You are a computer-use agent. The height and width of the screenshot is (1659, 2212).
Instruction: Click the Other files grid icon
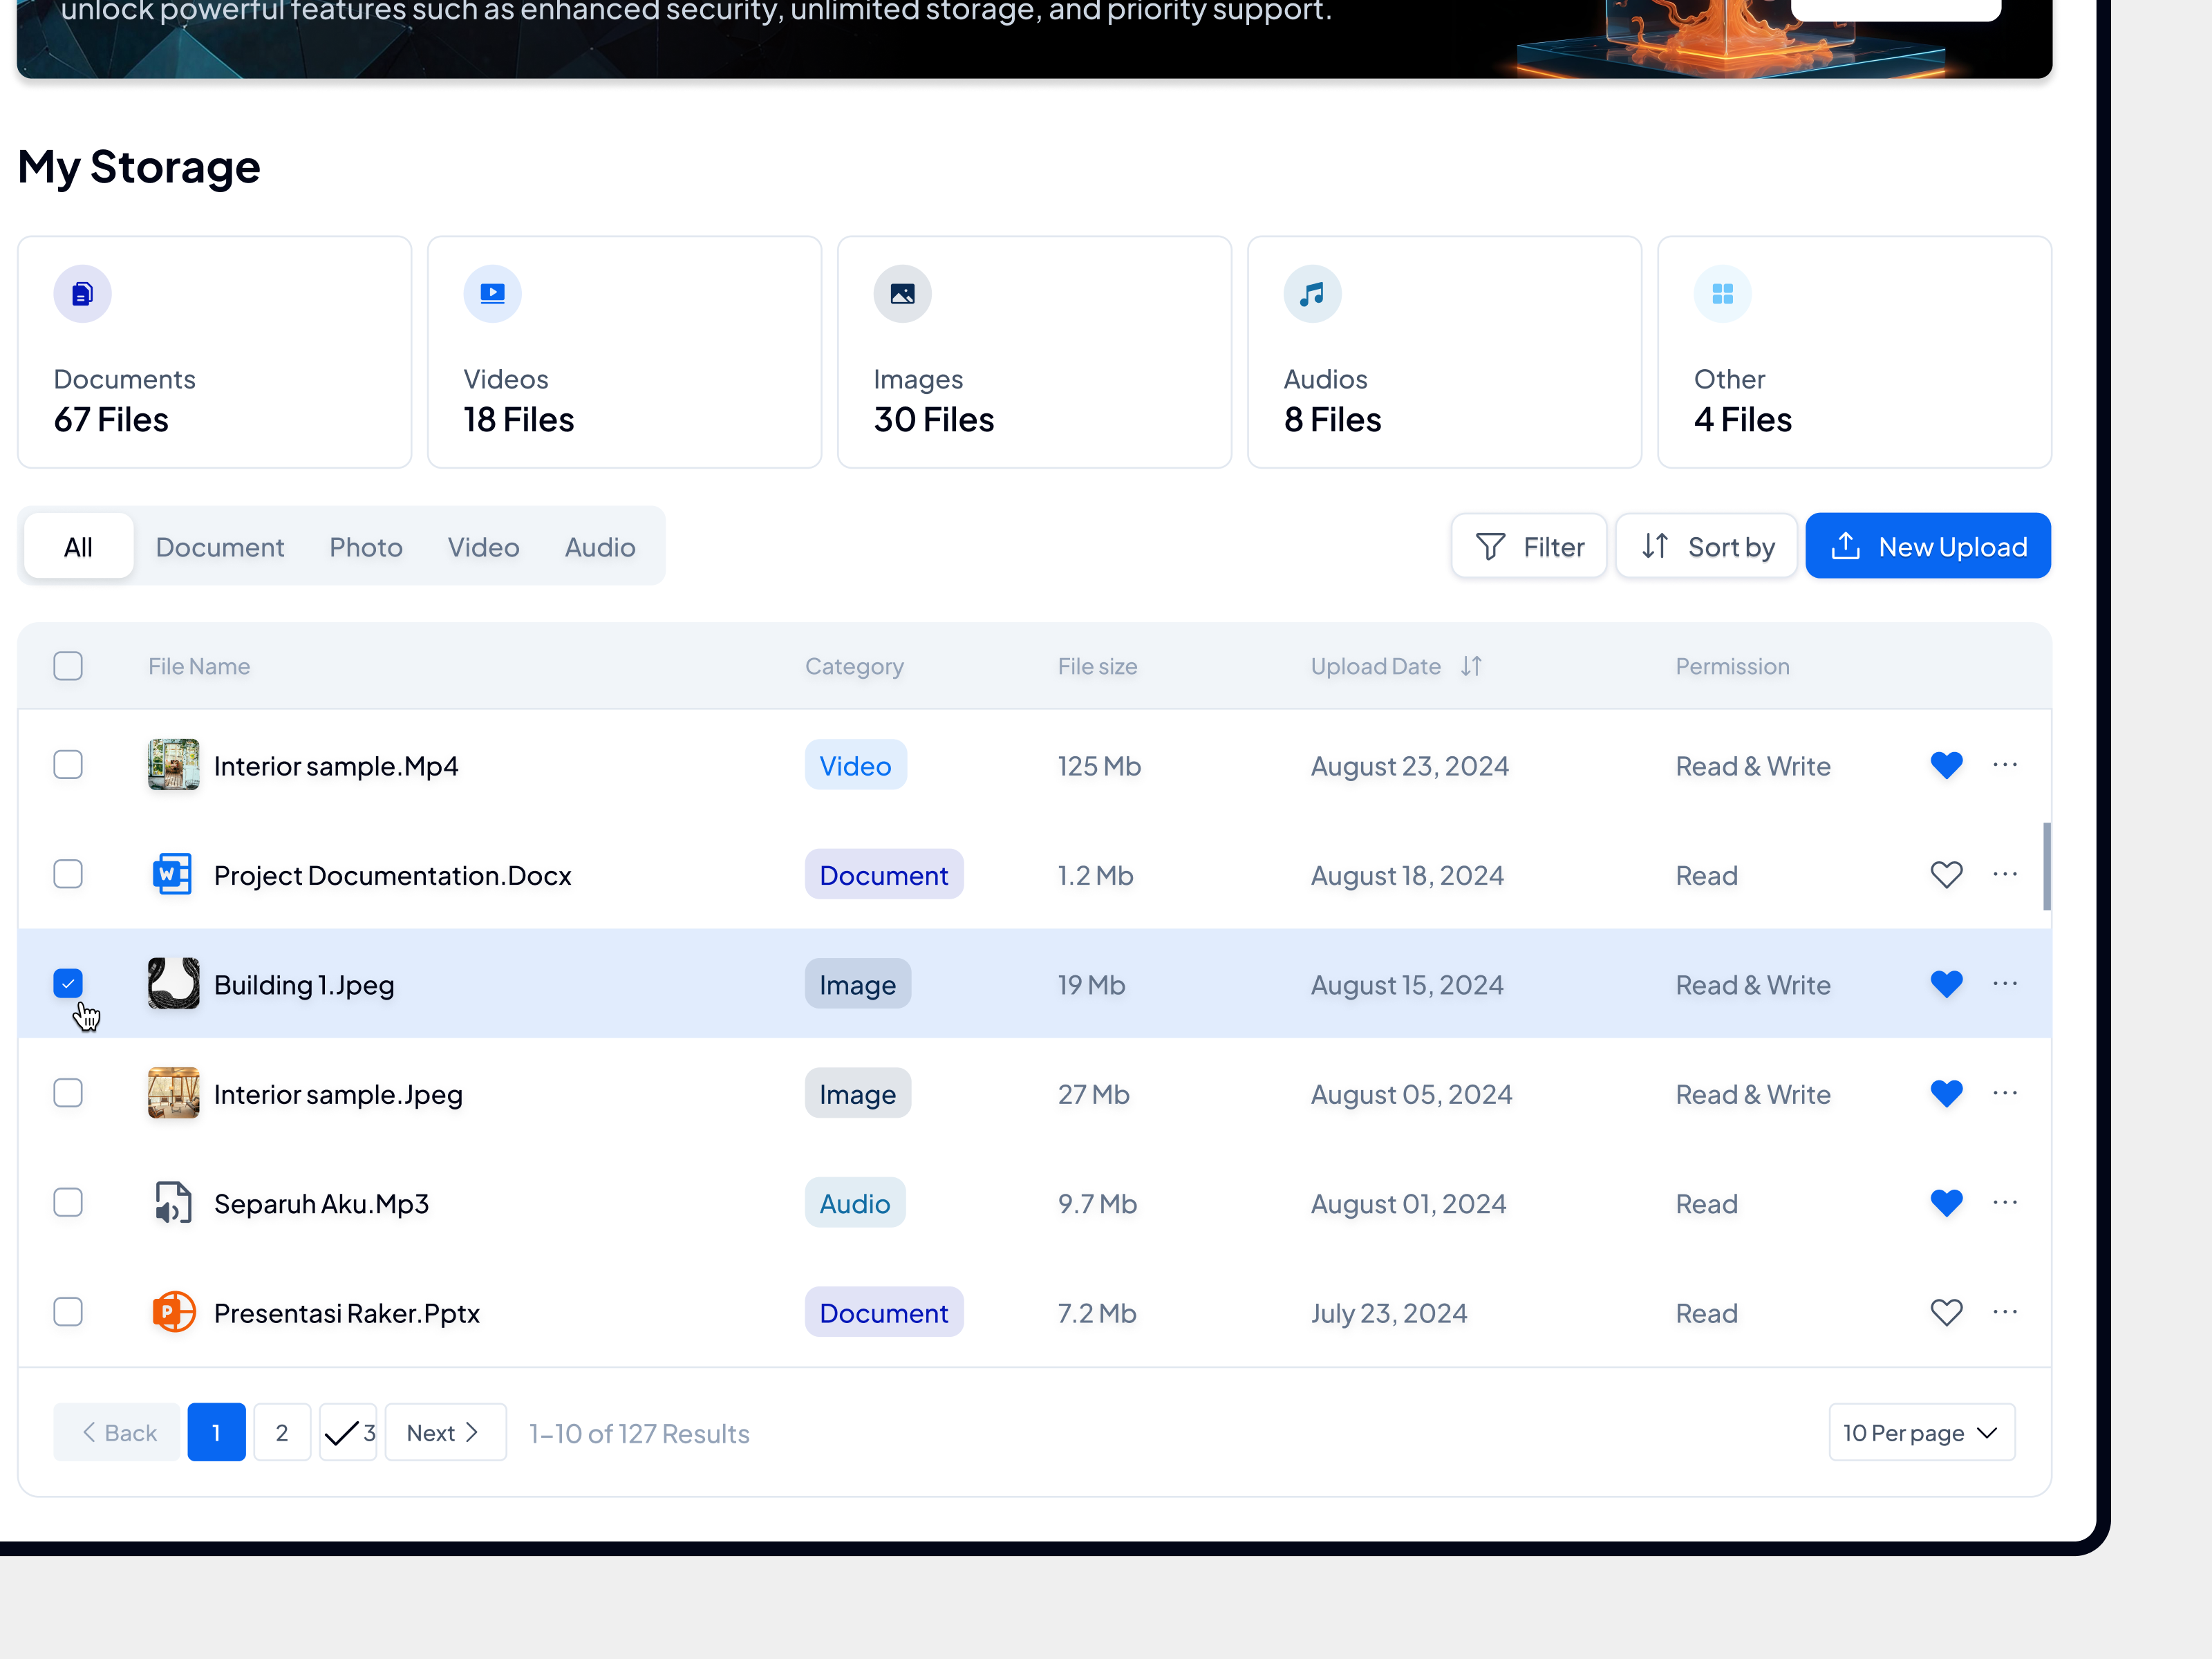(x=1722, y=293)
